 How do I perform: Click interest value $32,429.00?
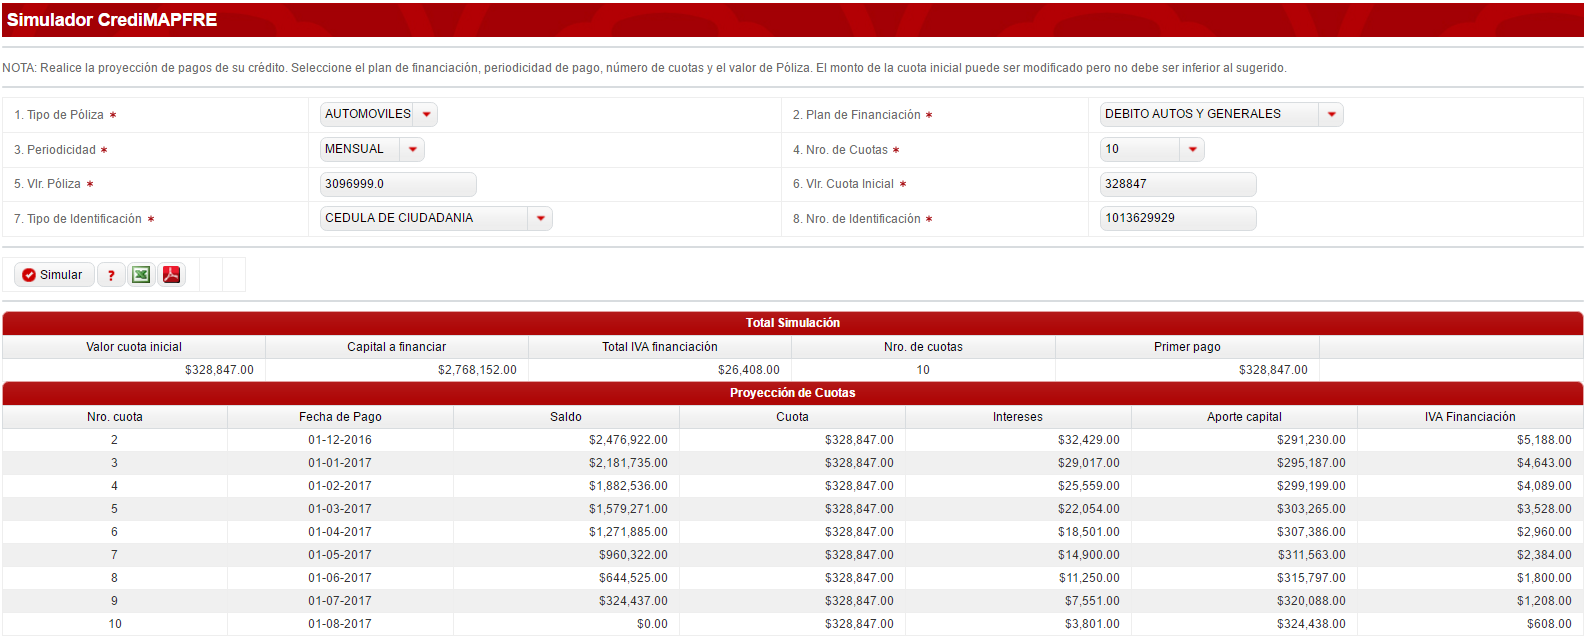tap(1089, 440)
